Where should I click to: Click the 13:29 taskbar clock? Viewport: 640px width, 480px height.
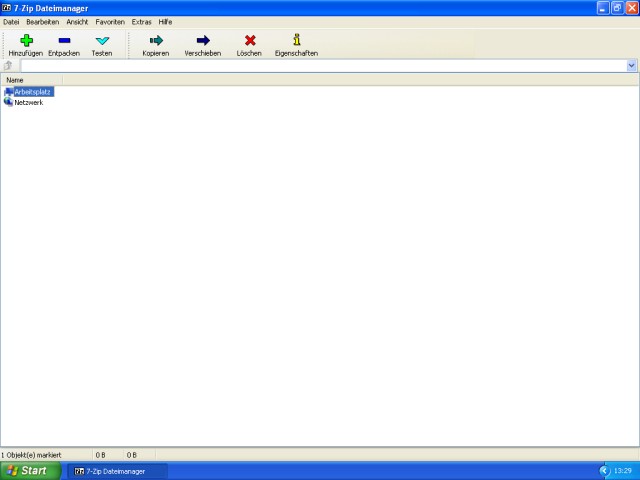[622, 471]
